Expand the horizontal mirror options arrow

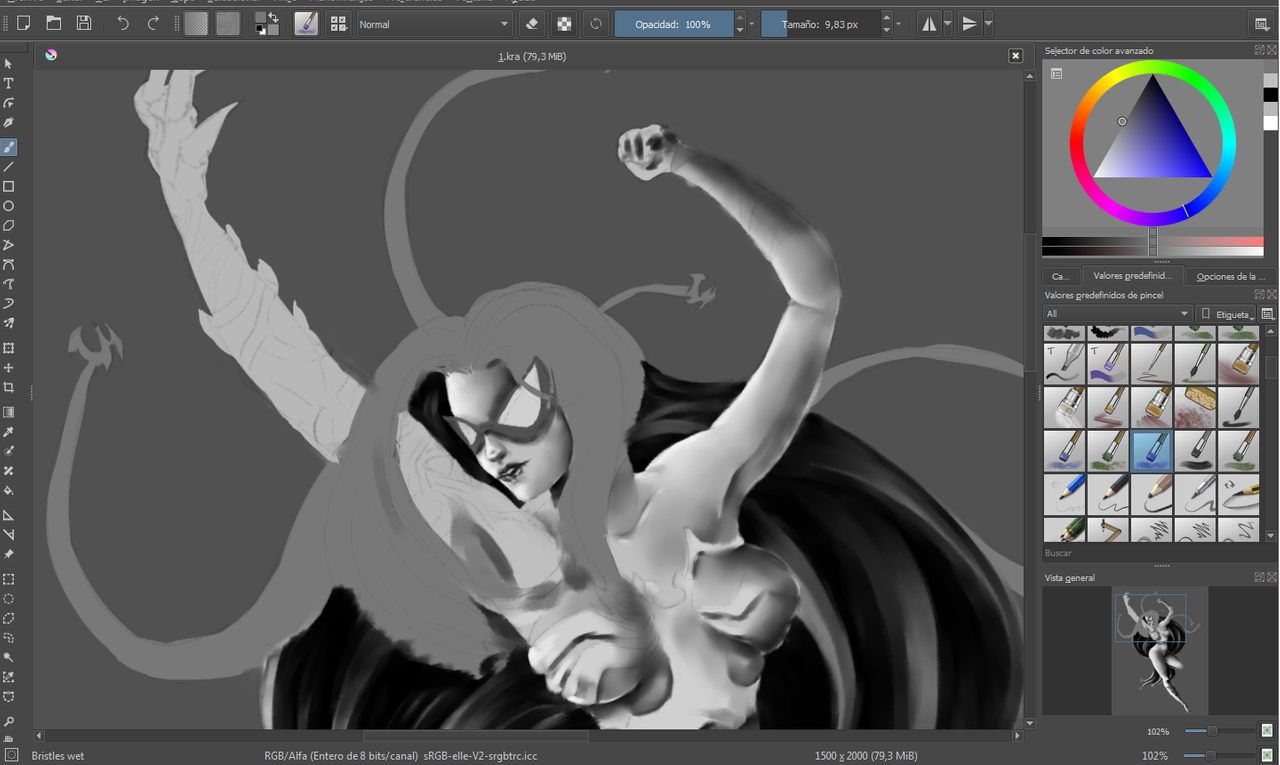[948, 24]
